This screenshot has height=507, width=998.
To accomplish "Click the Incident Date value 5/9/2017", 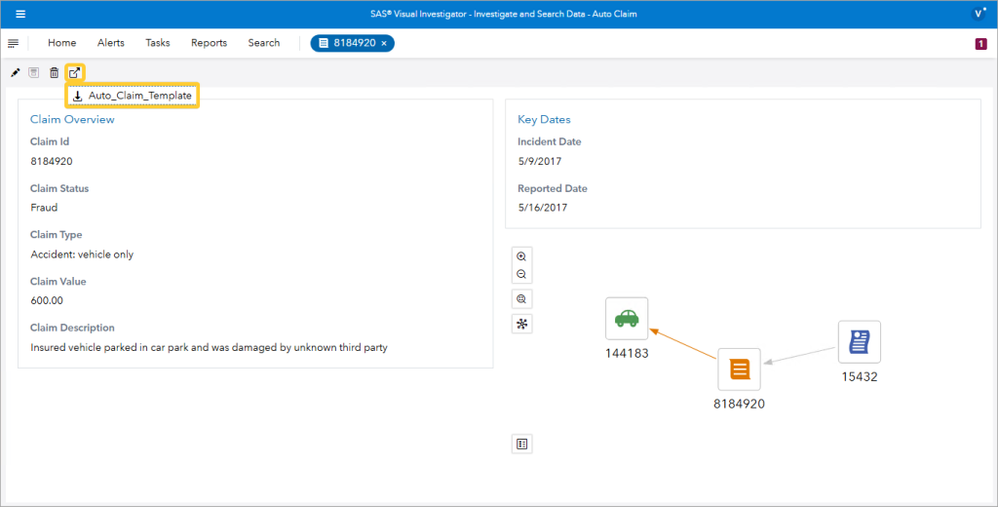I will tap(540, 161).
